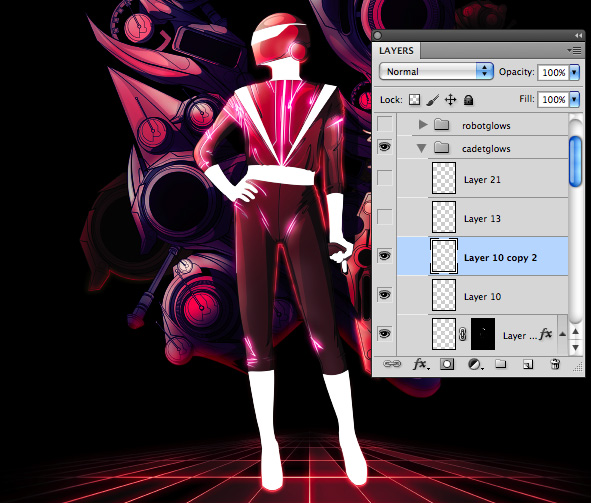Click the Layer 10 copy 2 thumbnail
The height and width of the screenshot is (503, 591).
(444, 256)
